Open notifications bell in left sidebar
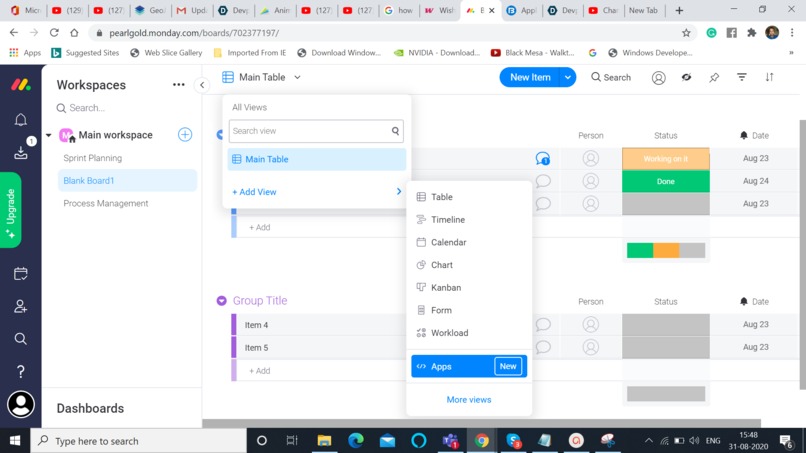Viewport: 806px width, 453px height. click(x=21, y=120)
